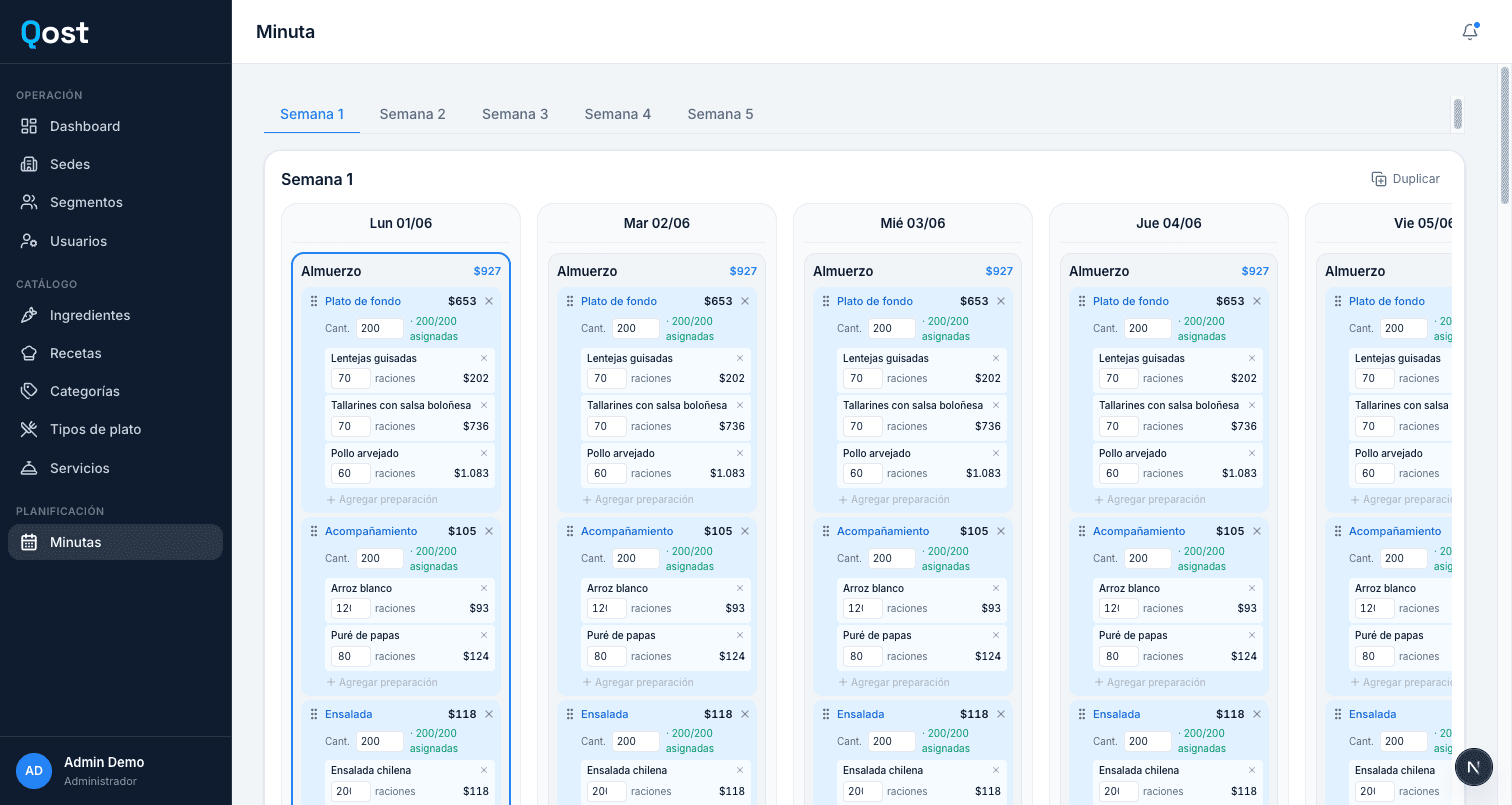The image size is (1512, 805).
Task: Remove Ensalada chilena from Monday
Action: tap(484, 770)
